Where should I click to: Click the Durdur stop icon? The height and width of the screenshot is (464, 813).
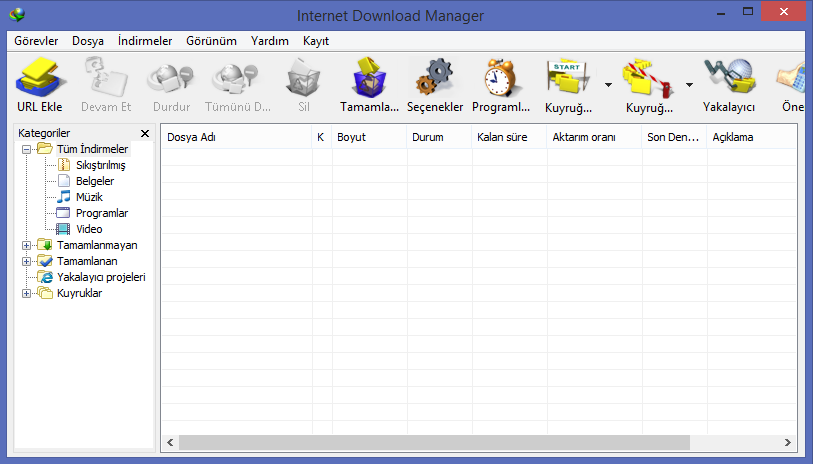click(x=171, y=78)
